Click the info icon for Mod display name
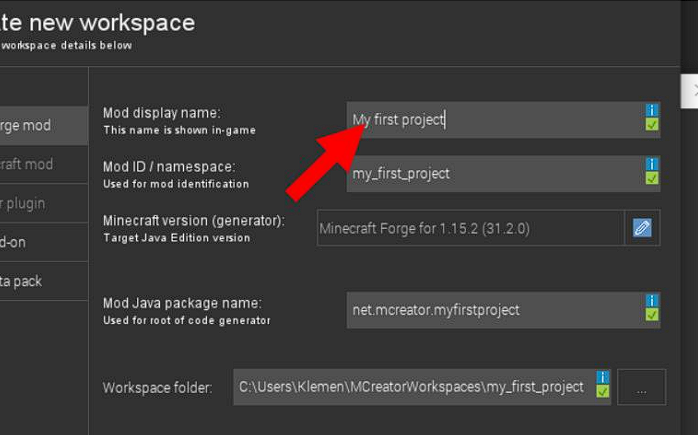Screen dimensions: 698x435 pos(652,111)
